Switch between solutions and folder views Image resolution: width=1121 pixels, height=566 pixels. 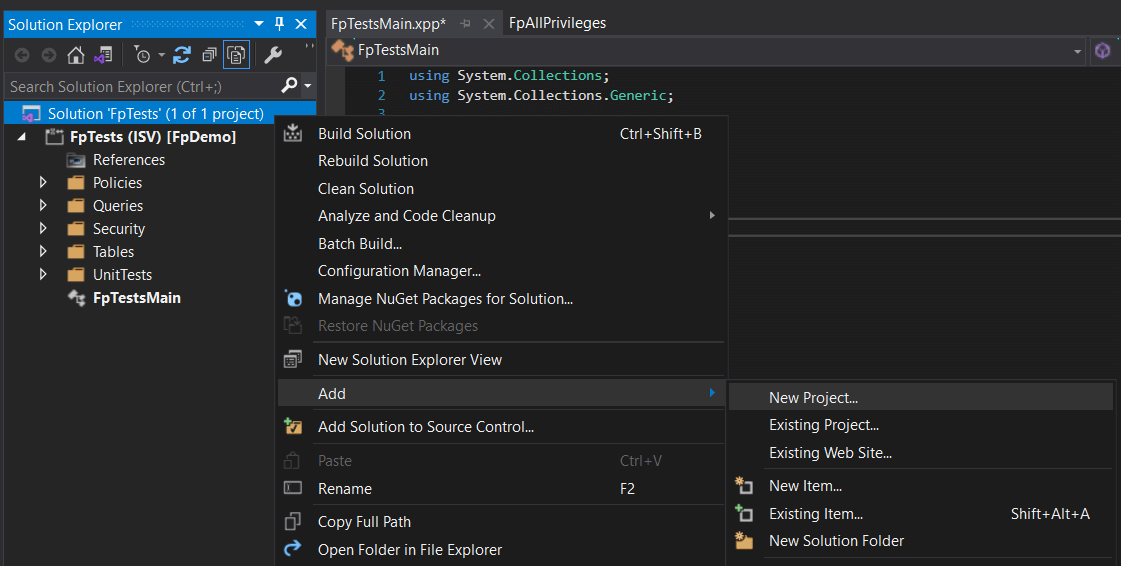104,55
